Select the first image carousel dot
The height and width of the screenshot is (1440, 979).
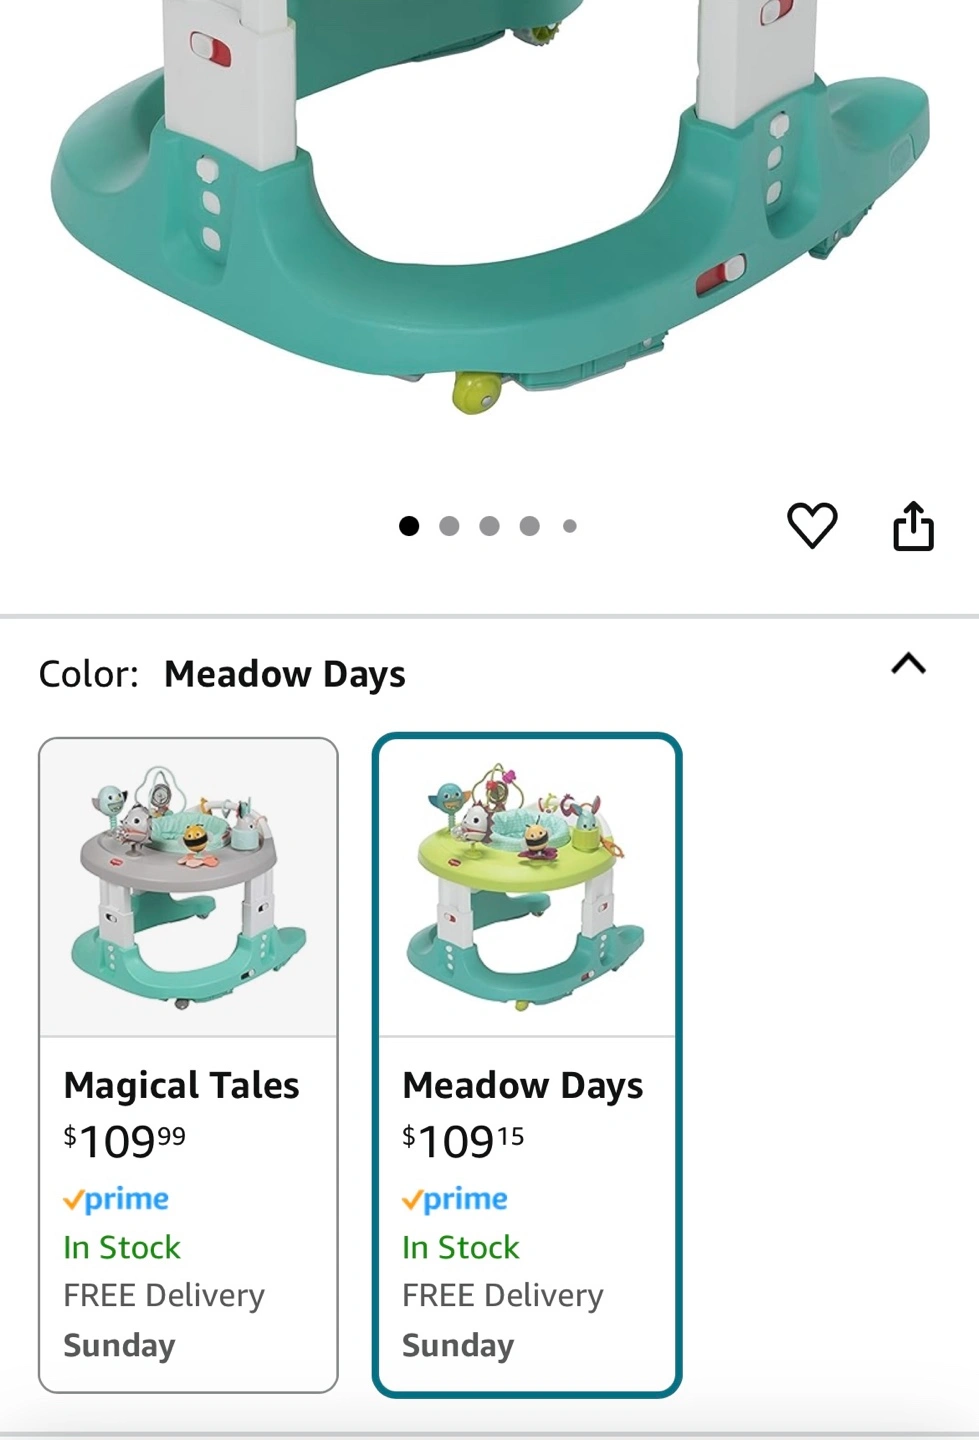point(409,526)
